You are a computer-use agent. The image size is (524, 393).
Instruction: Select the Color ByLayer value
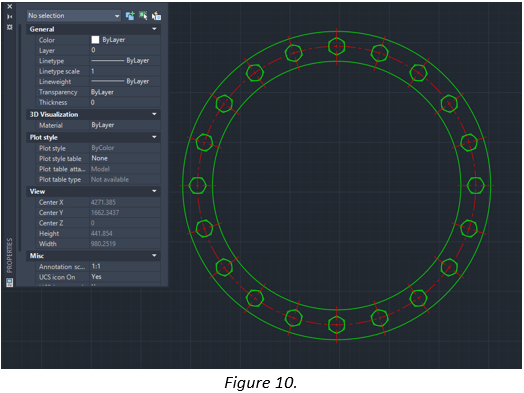coord(114,40)
